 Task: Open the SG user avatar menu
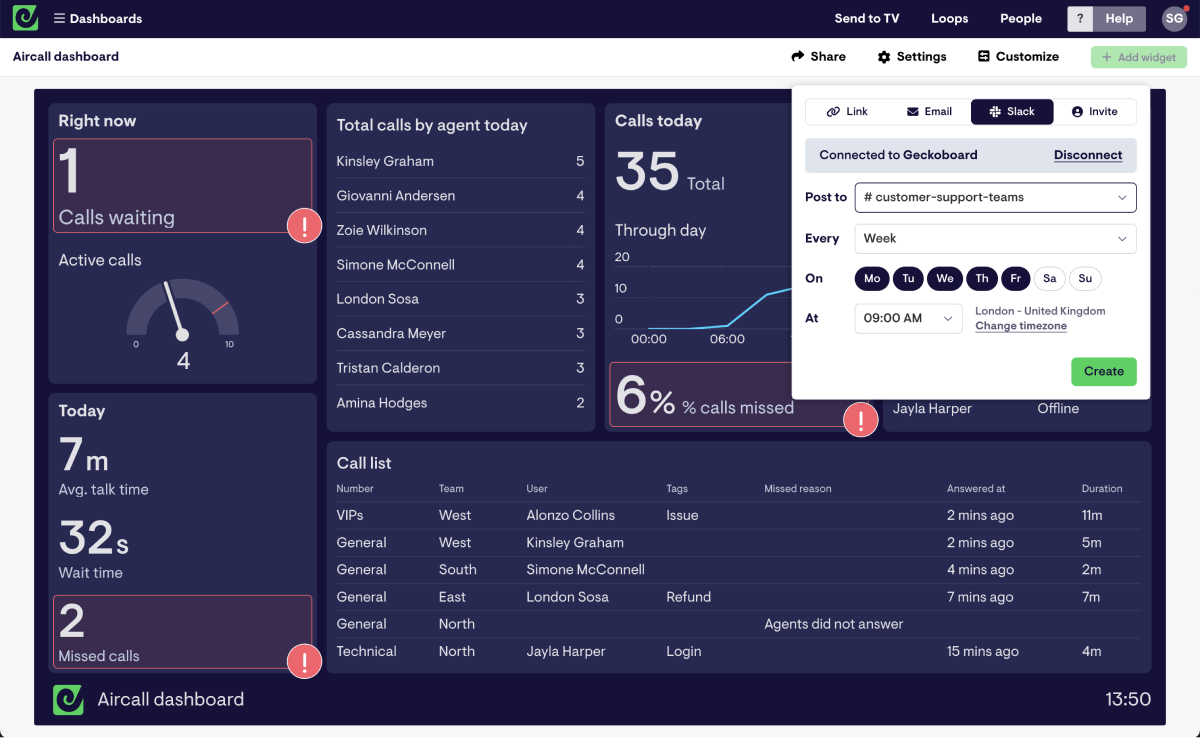click(1174, 19)
